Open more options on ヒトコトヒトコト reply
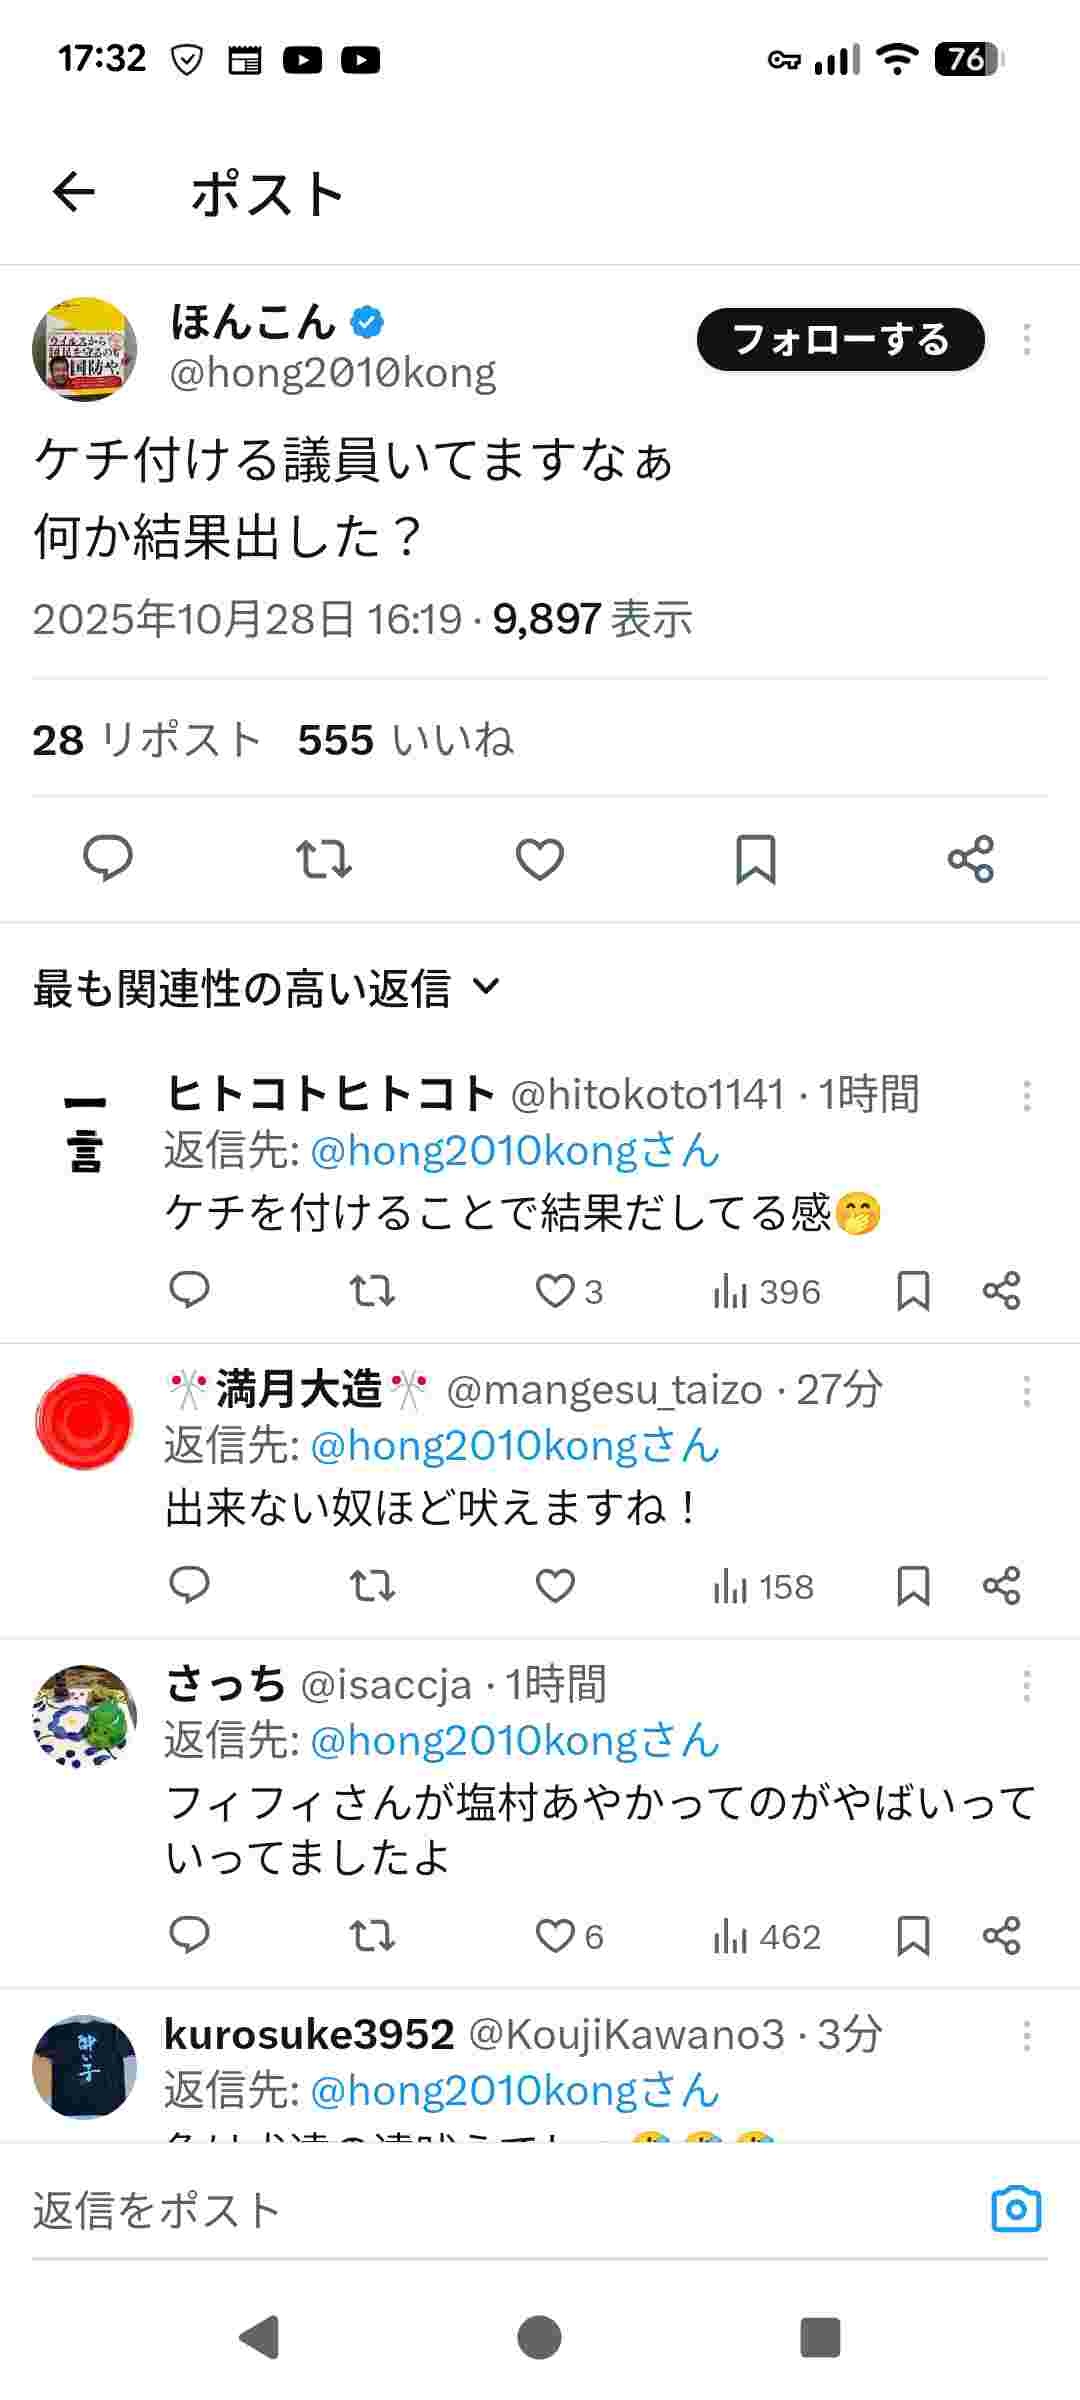1080x2400 pixels. [x=1027, y=1096]
